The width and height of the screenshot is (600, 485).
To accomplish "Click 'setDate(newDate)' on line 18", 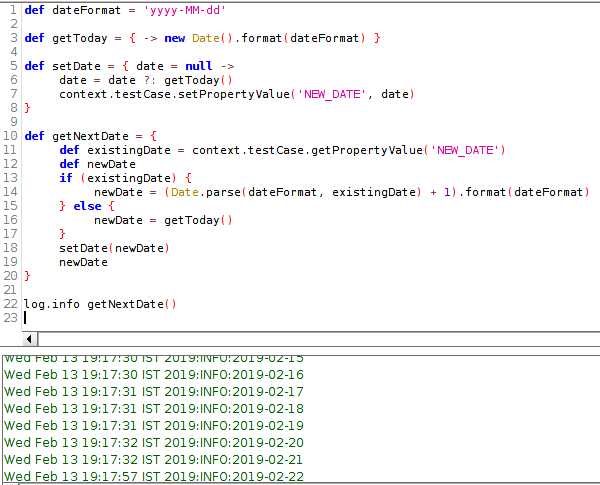I will [114, 248].
